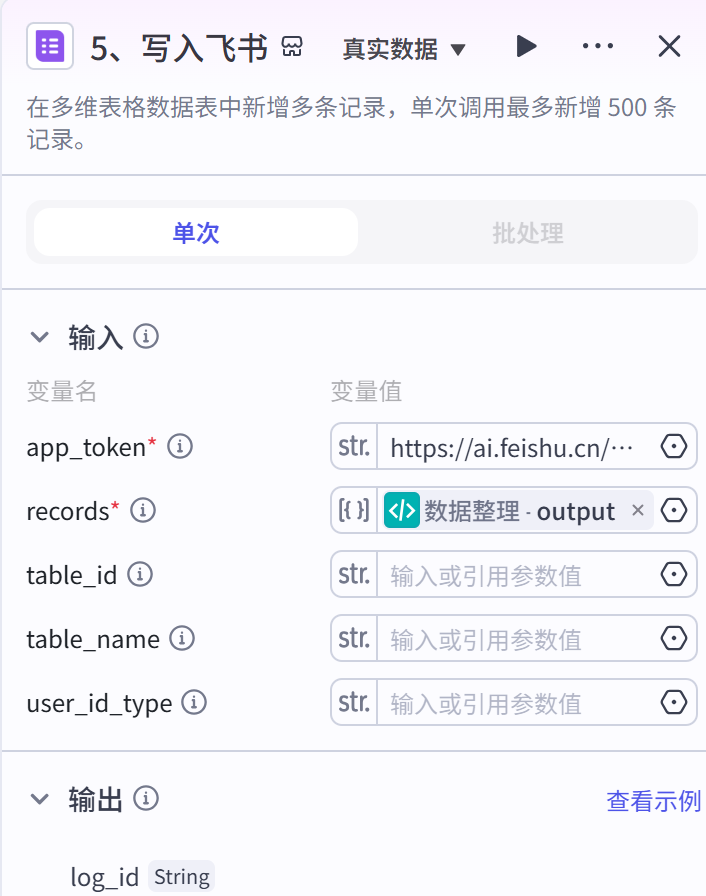
Task: Select the 单次 tab
Action: click(196, 233)
